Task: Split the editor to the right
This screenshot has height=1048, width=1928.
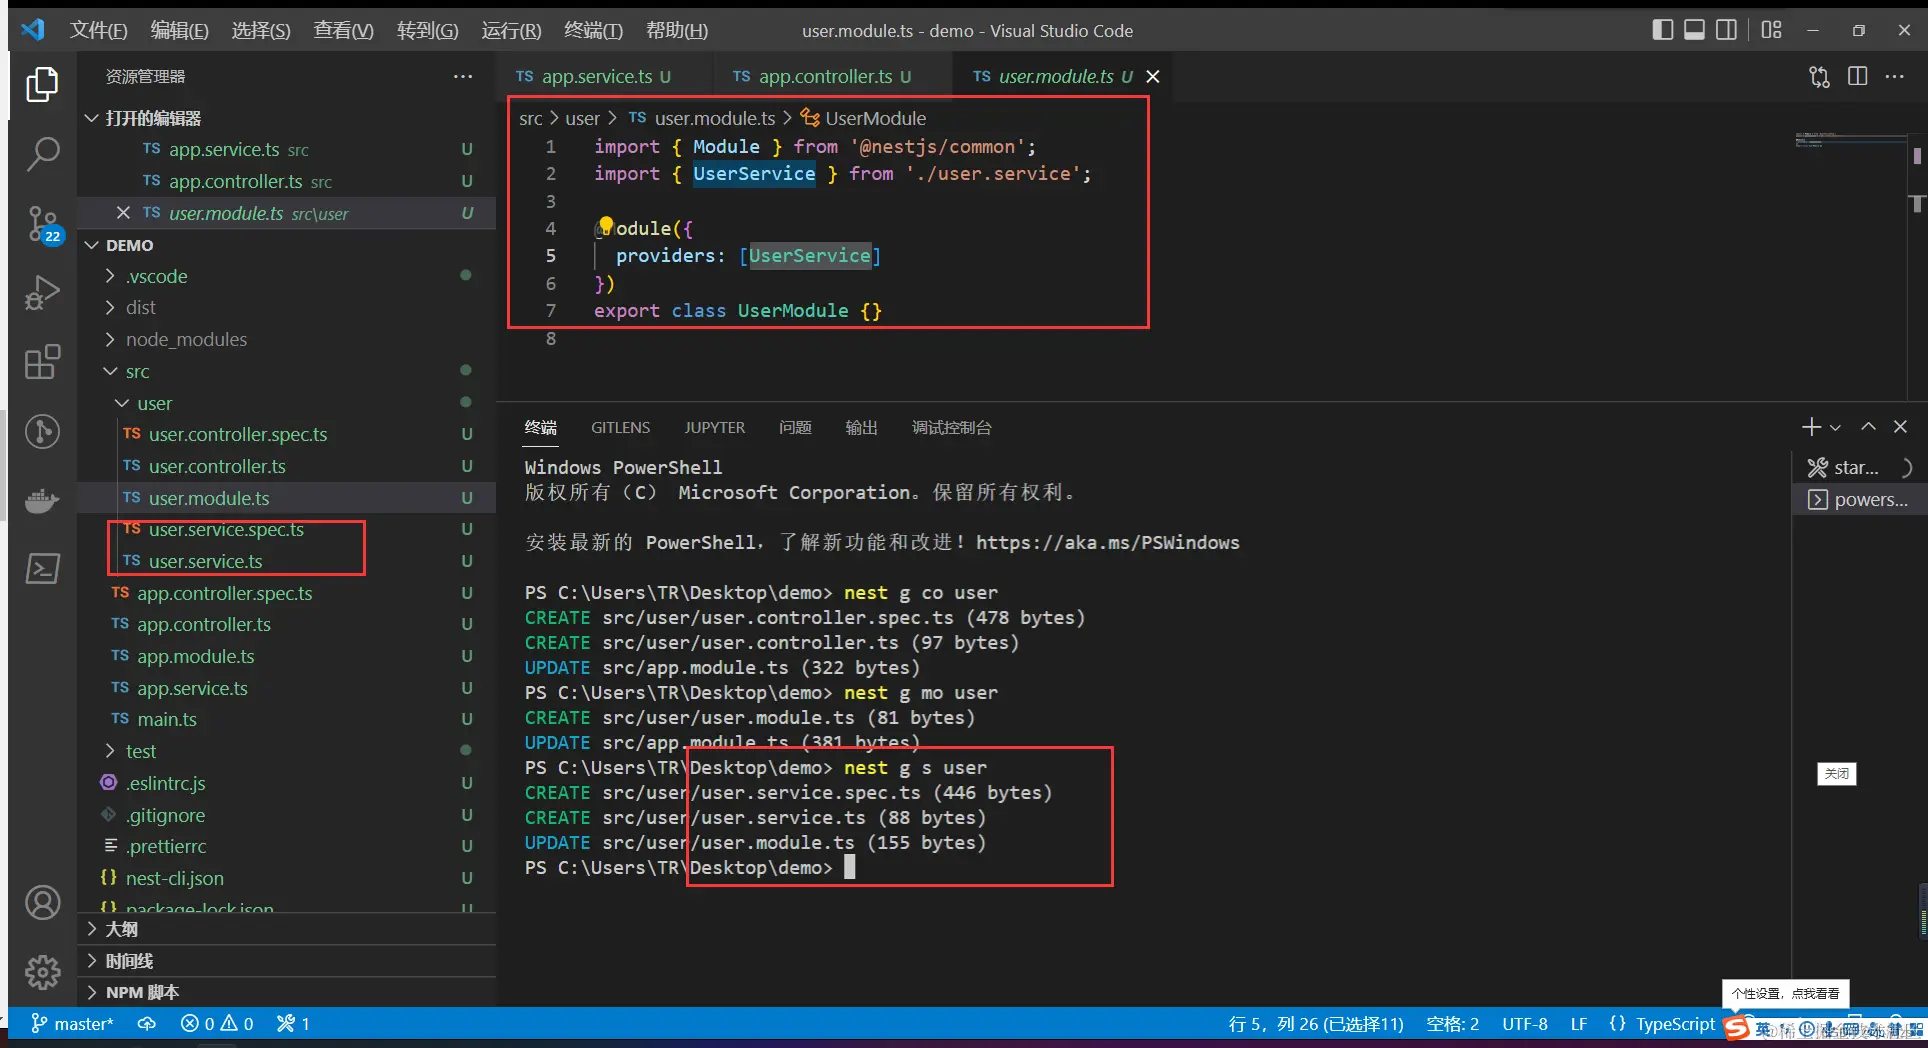Action: pyautogui.click(x=1857, y=77)
